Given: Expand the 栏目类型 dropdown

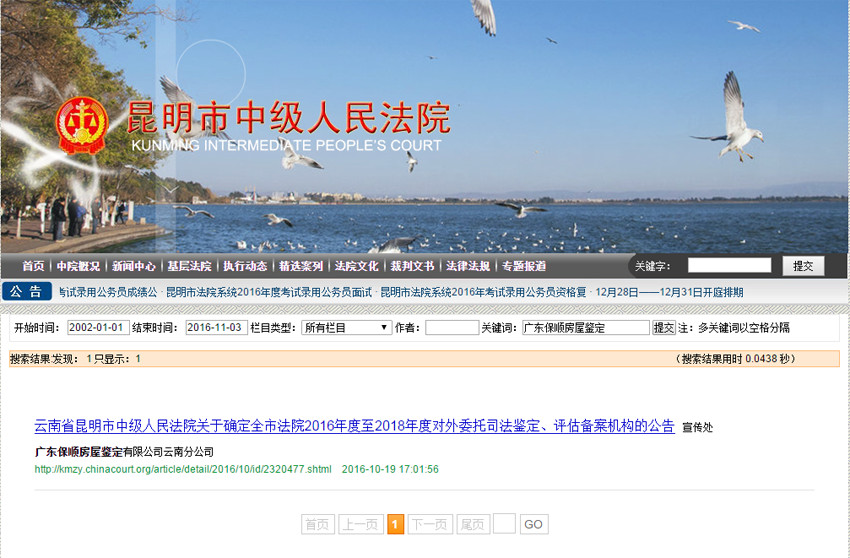Looking at the screenshot, I should 346,327.
